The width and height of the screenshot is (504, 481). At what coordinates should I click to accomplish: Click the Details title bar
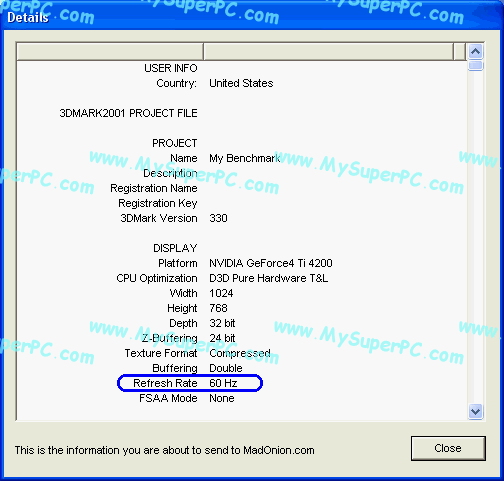[x=252, y=16]
